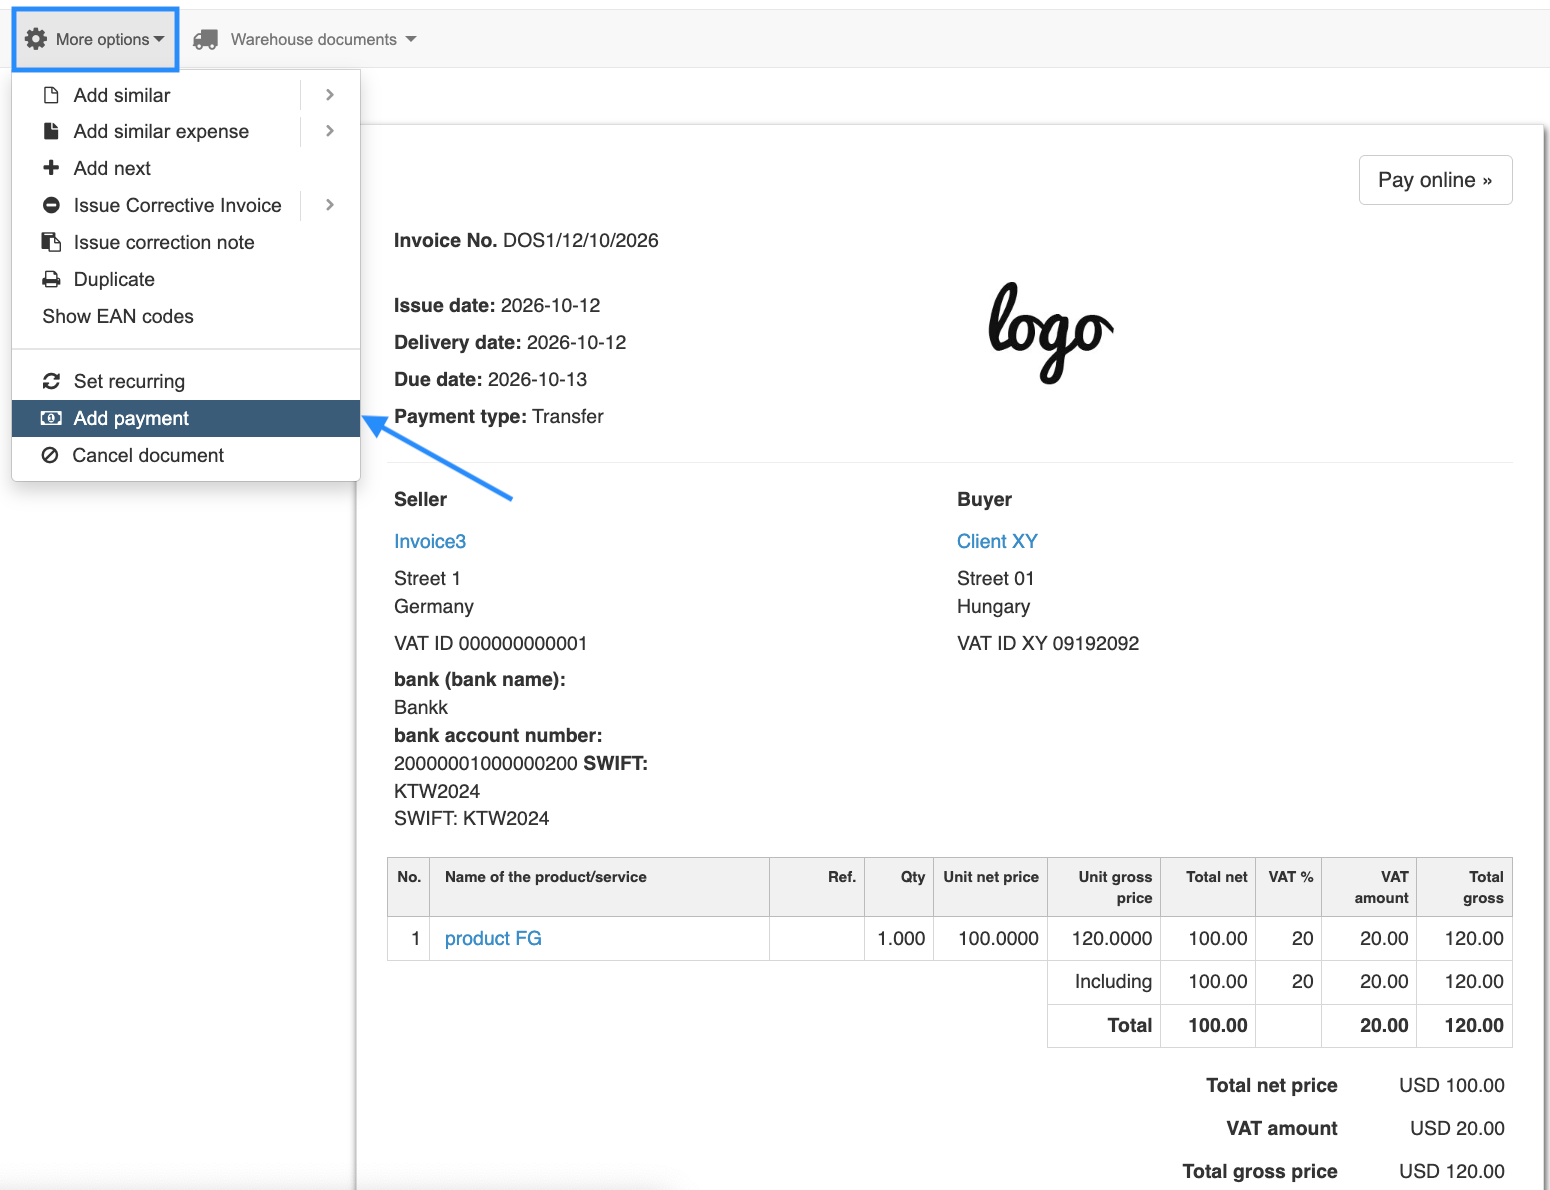Click the USD 20.00 VAT amount value
Screen dimensions: 1550x1190
pos(1457,1128)
